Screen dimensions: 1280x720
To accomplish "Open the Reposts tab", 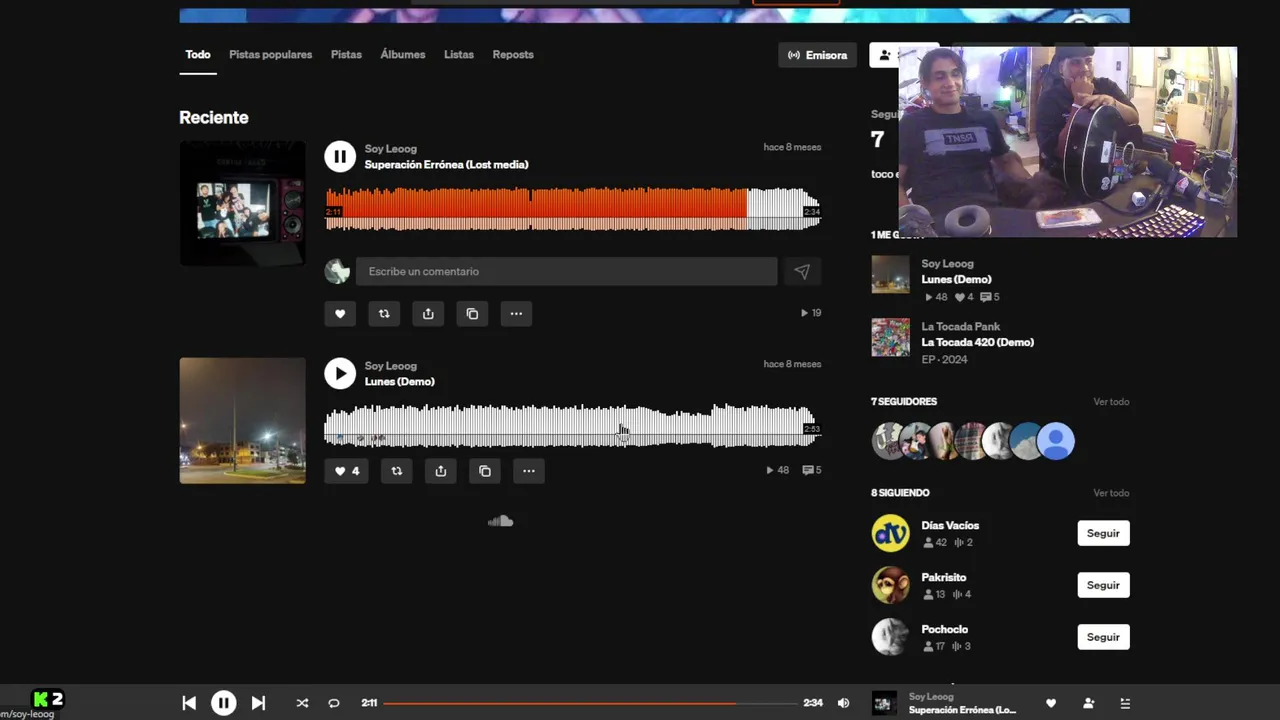I will click(513, 55).
